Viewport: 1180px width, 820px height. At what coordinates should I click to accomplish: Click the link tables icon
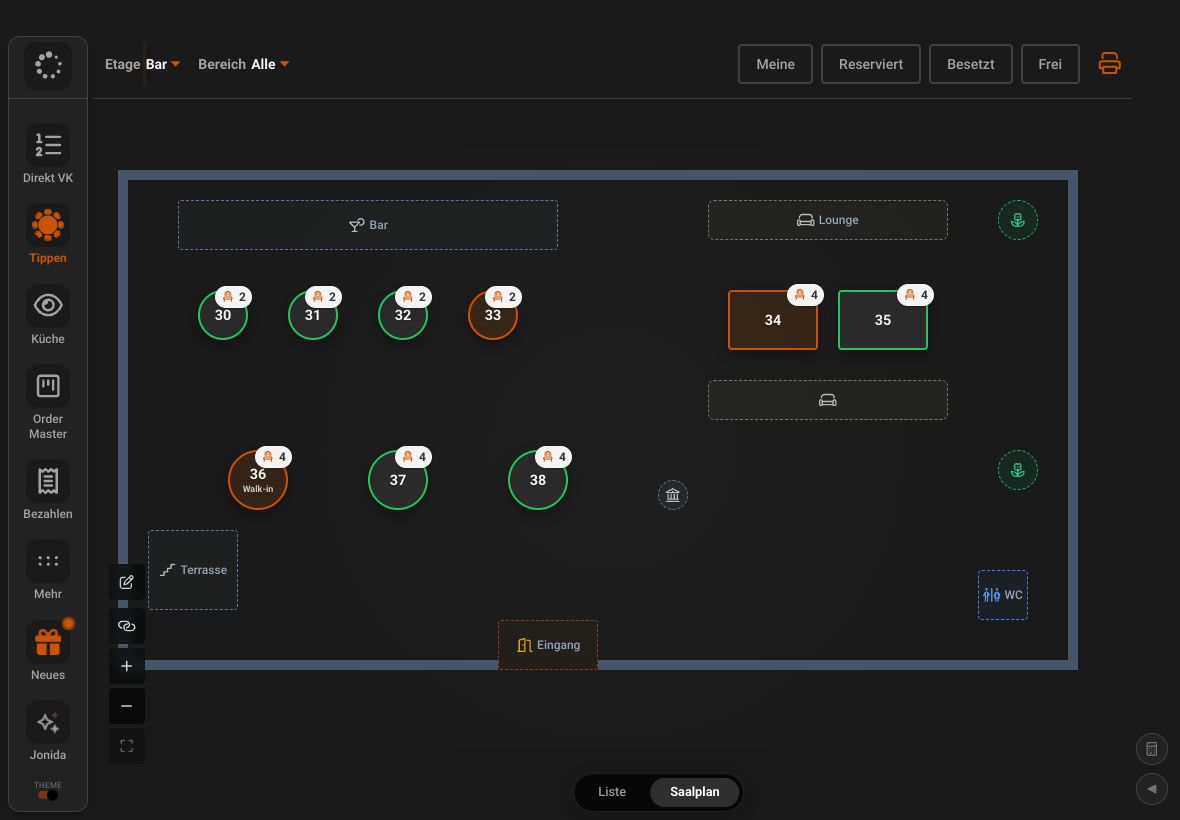point(126,626)
